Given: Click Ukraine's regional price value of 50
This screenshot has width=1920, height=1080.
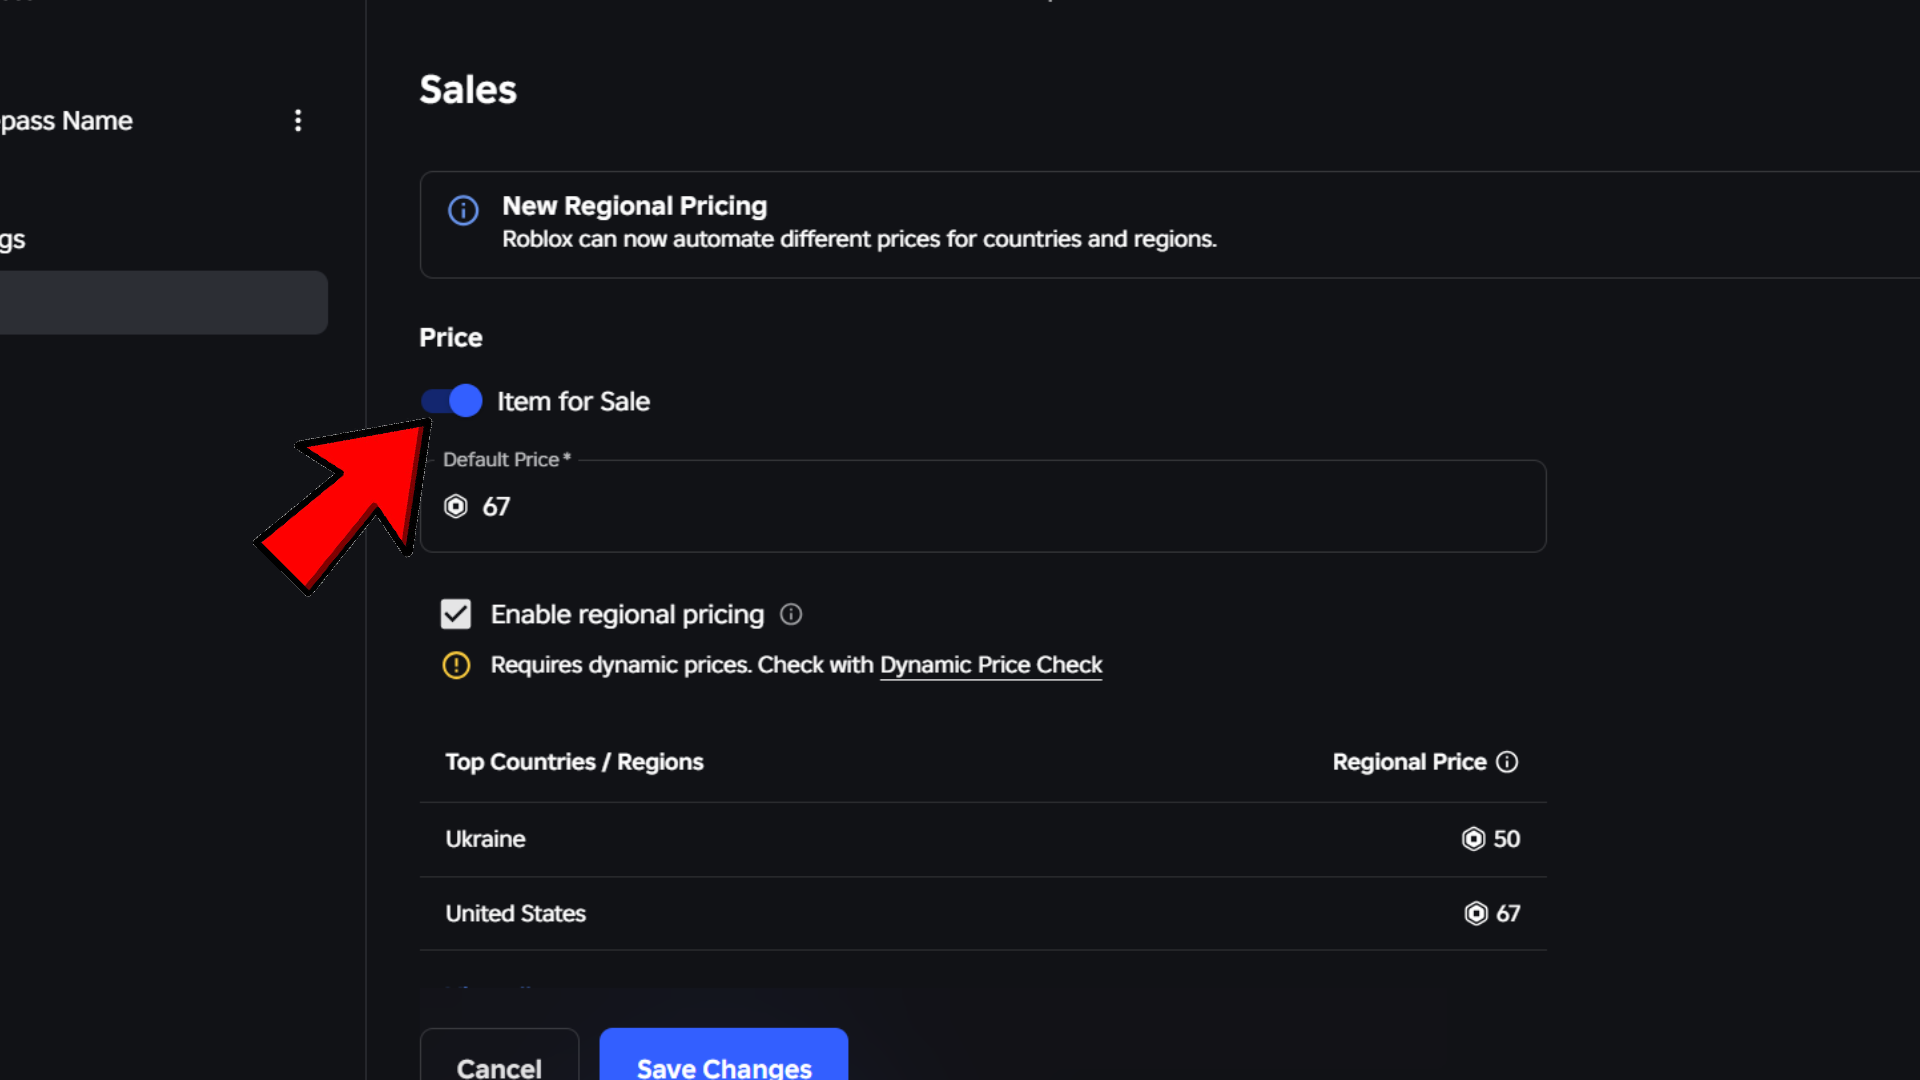Looking at the screenshot, I should pyautogui.click(x=1506, y=839).
